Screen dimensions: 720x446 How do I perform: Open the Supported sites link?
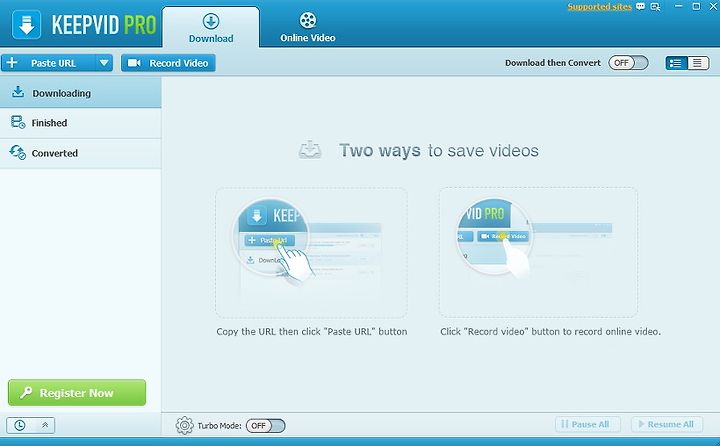pos(599,6)
